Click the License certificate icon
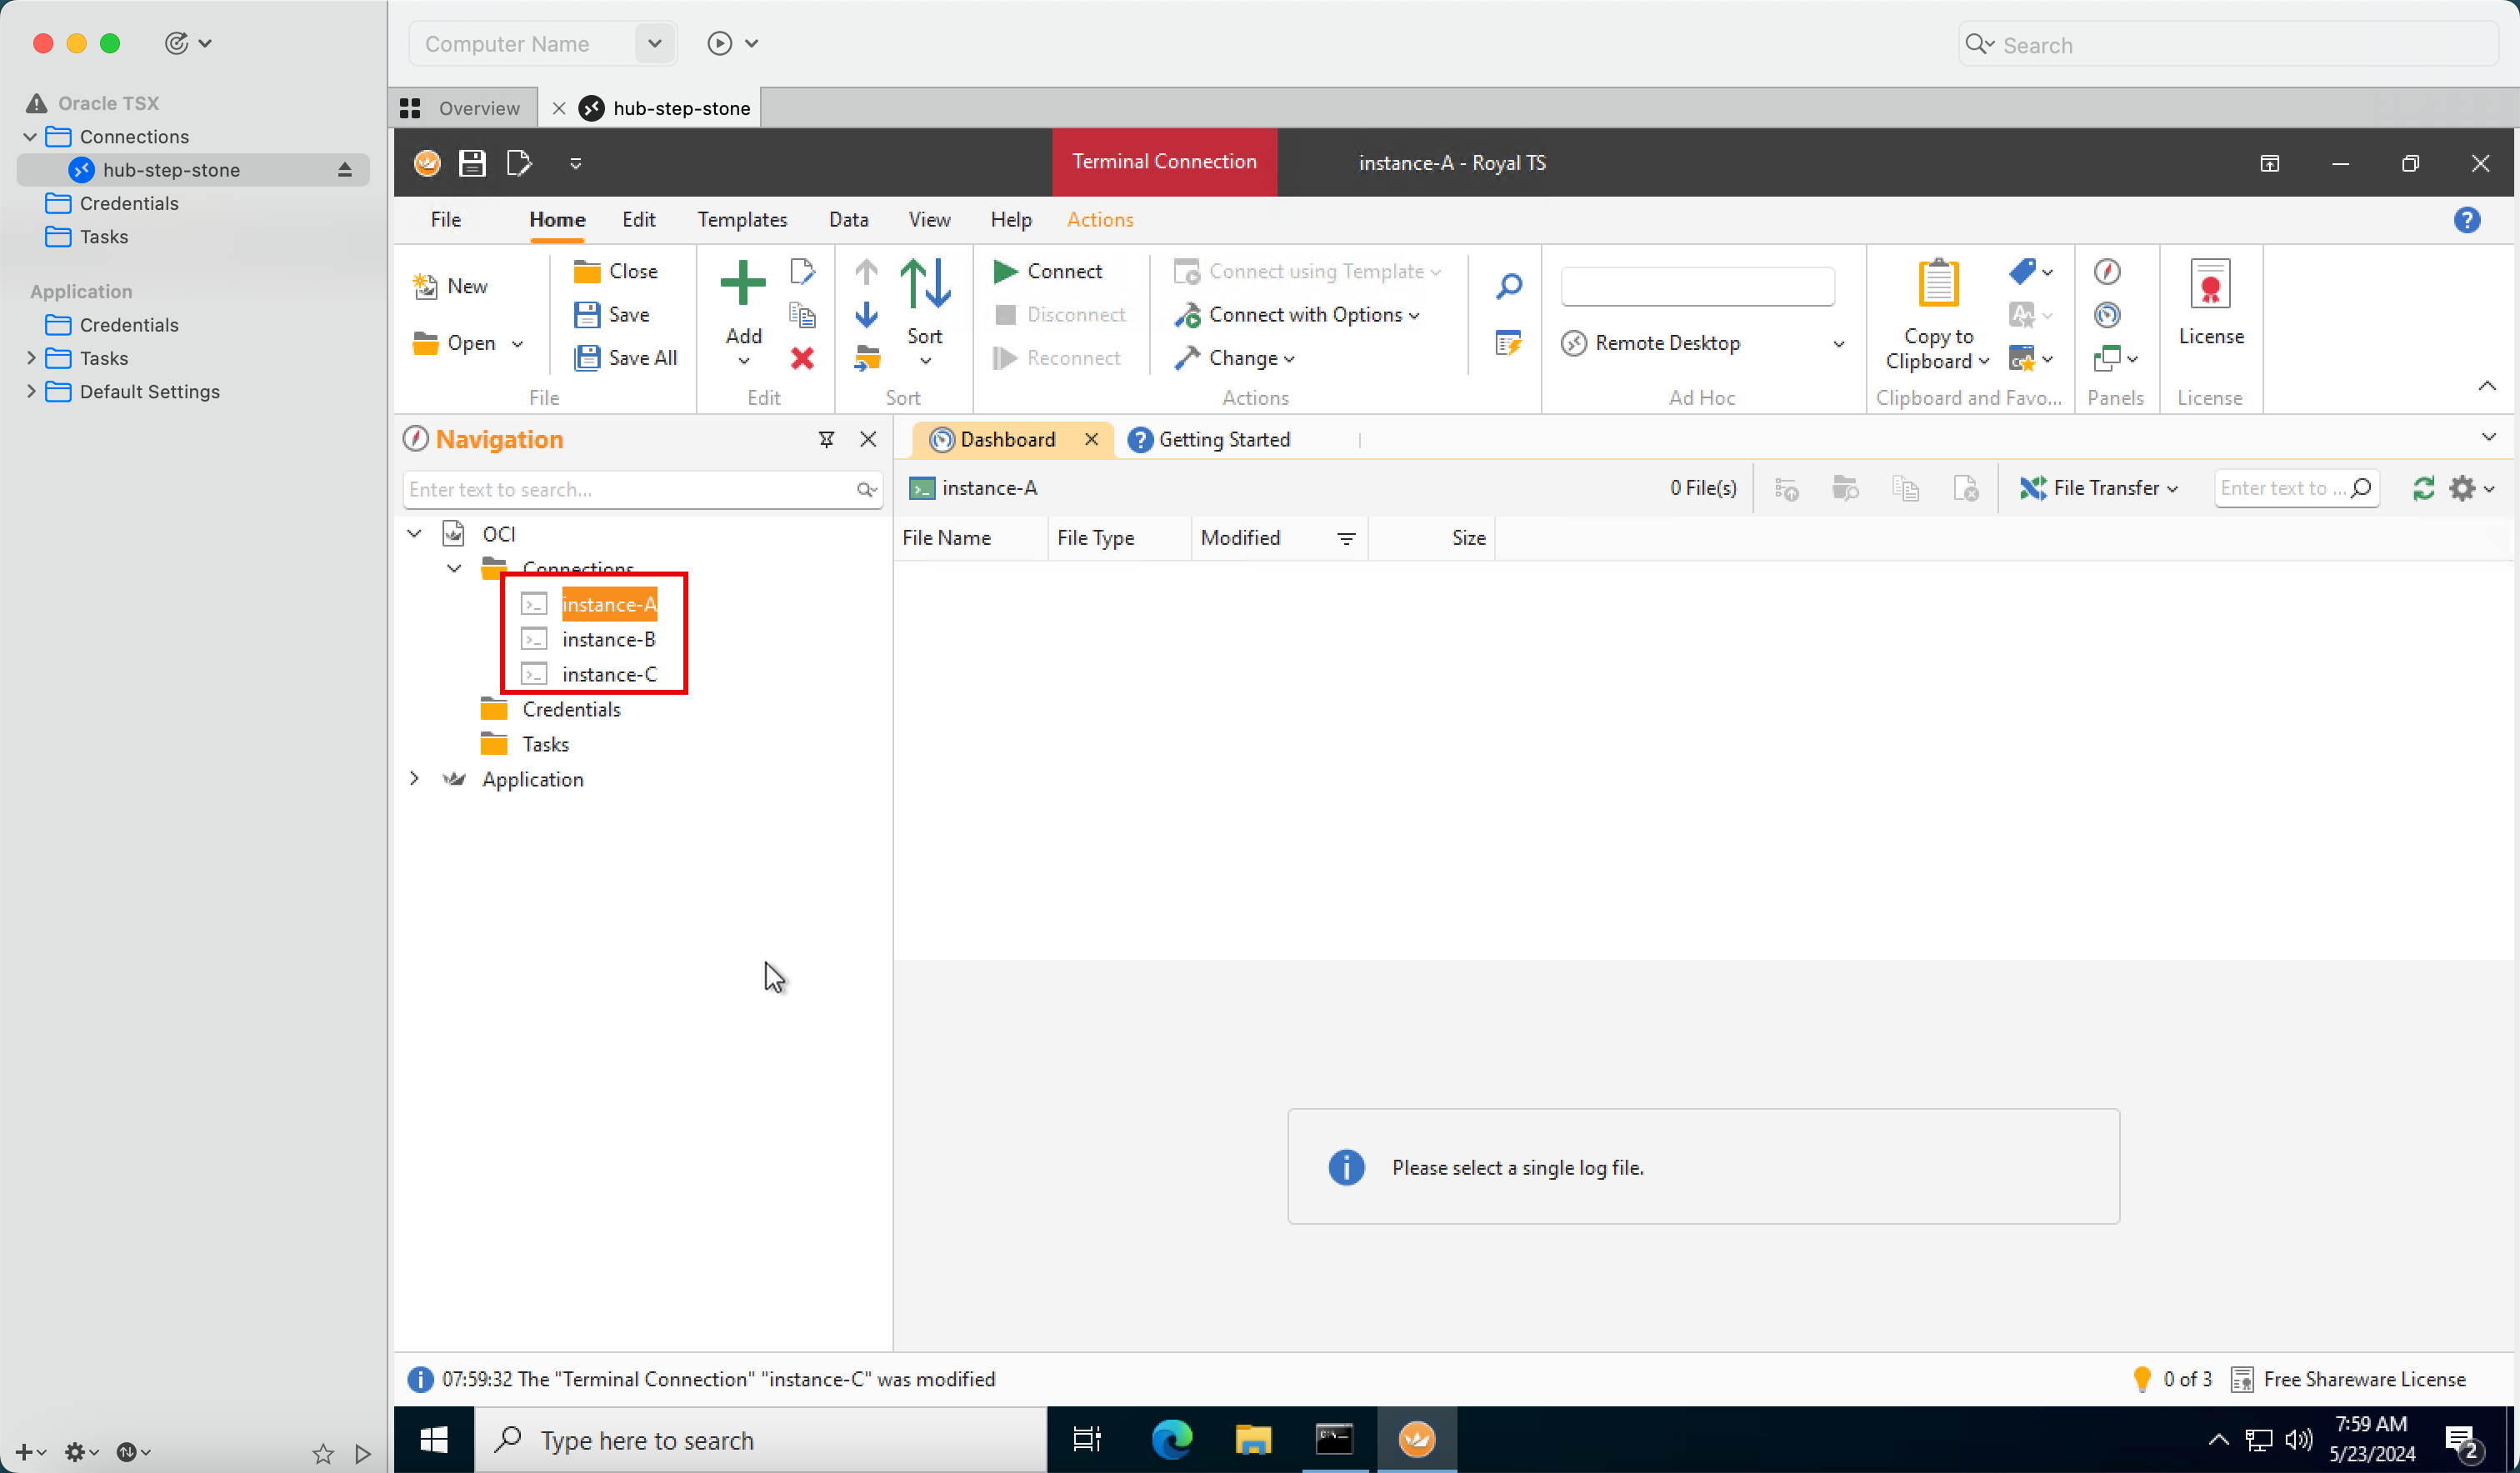 pos(2210,285)
